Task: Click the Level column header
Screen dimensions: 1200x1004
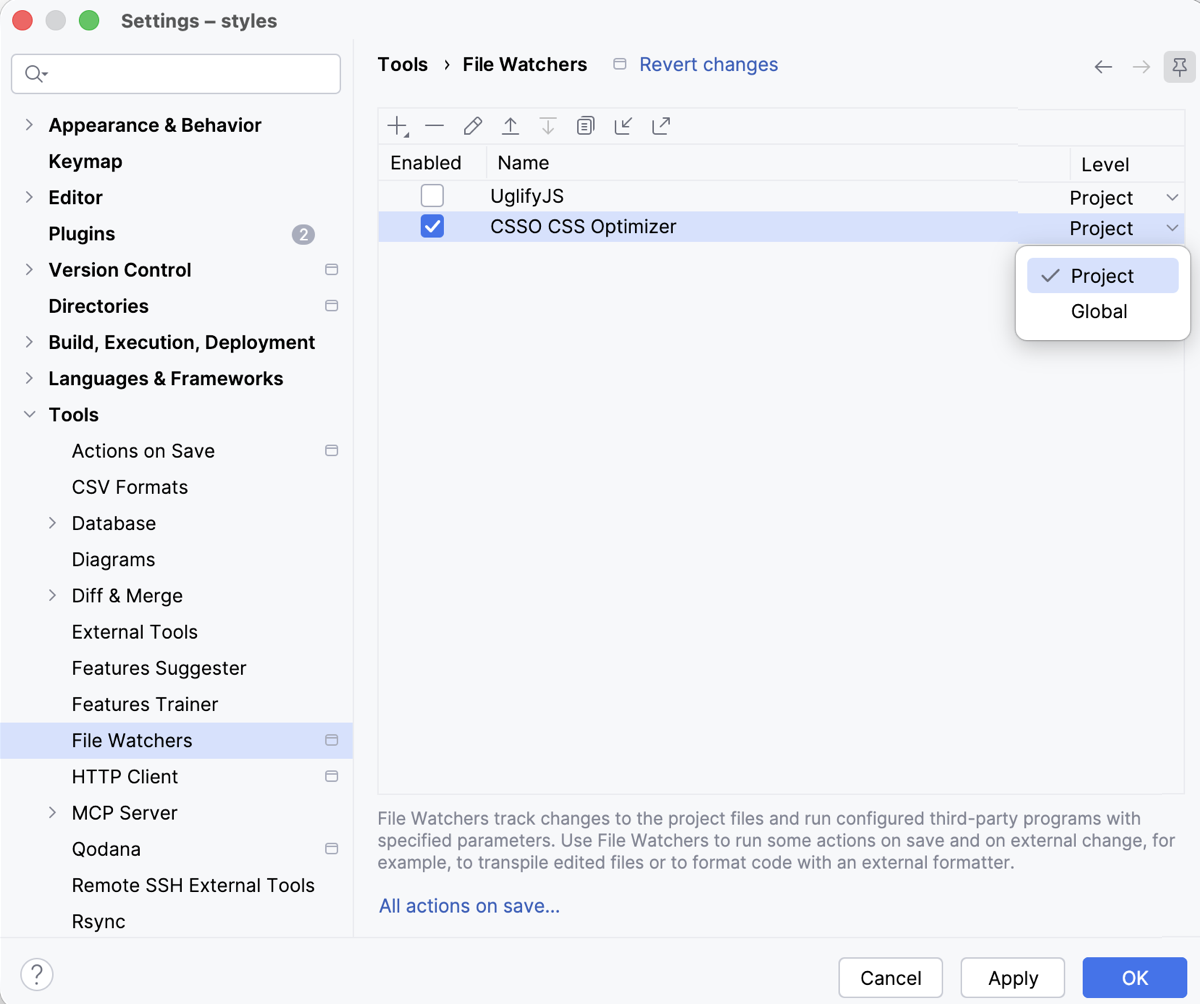Action: 1126,164
